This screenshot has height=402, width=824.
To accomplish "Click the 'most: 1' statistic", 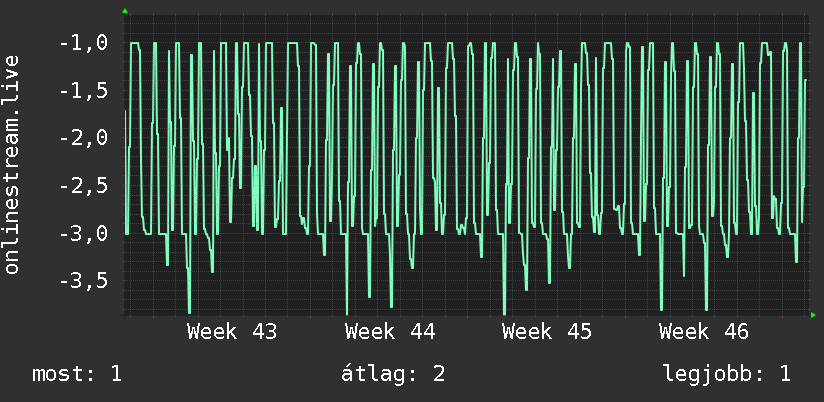I will [77, 374].
